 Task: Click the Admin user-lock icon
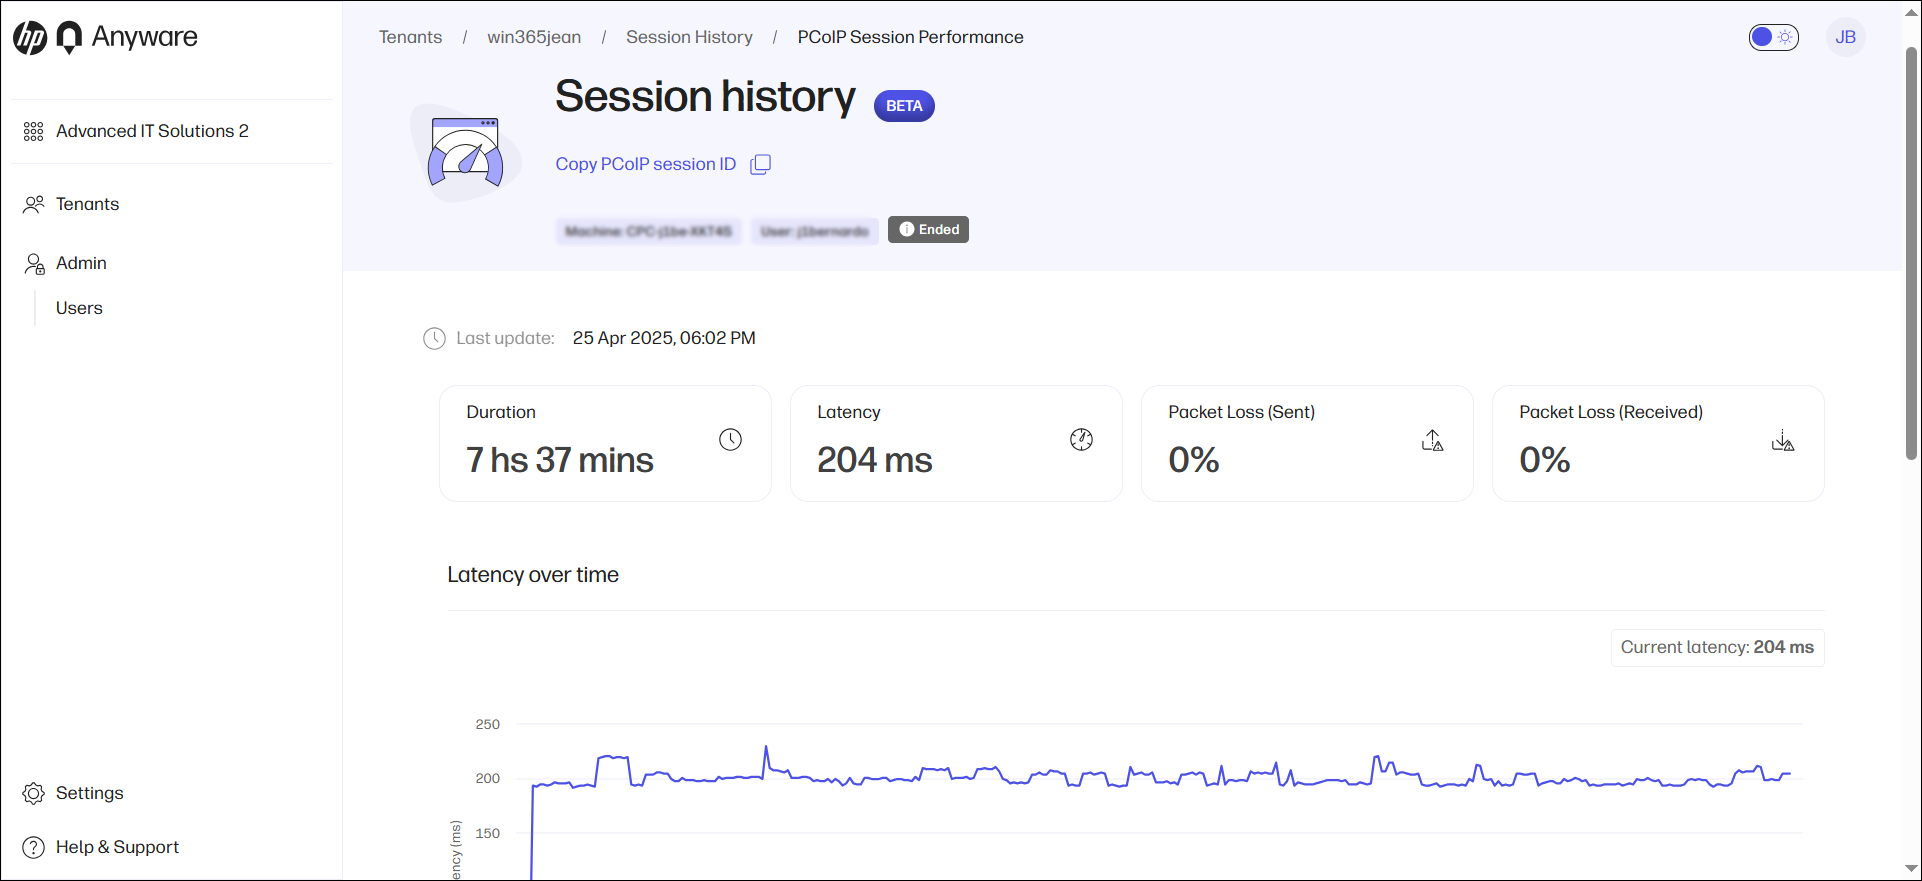click(x=34, y=263)
